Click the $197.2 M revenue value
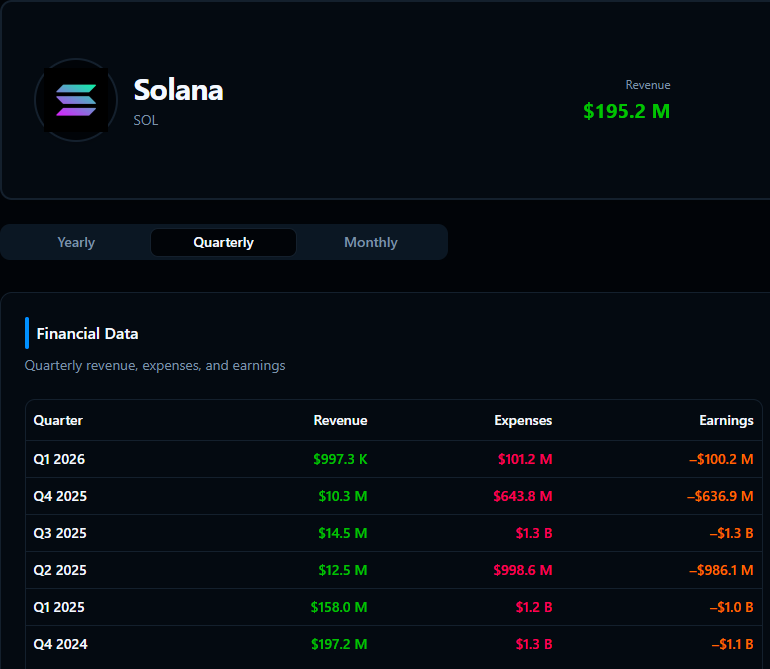 pyautogui.click(x=339, y=644)
